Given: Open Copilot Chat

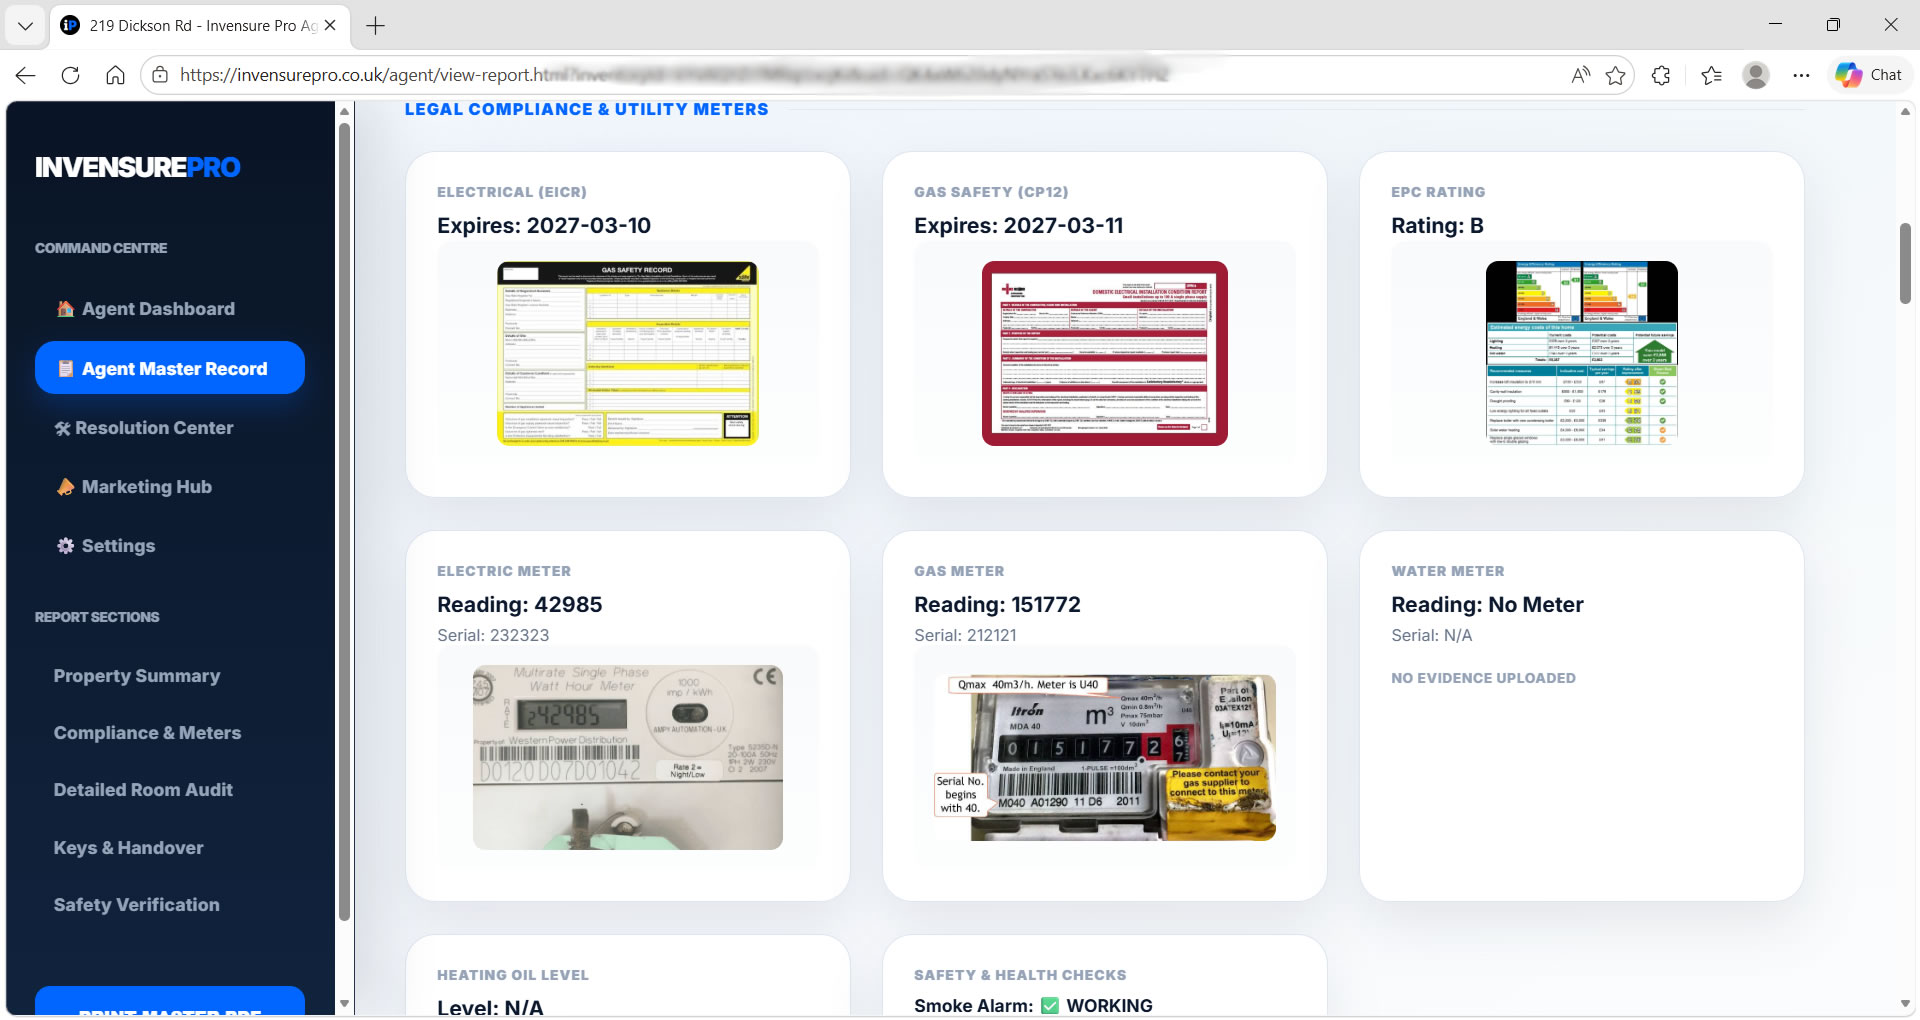Looking at the screenshot, I should coord(1870,75).
